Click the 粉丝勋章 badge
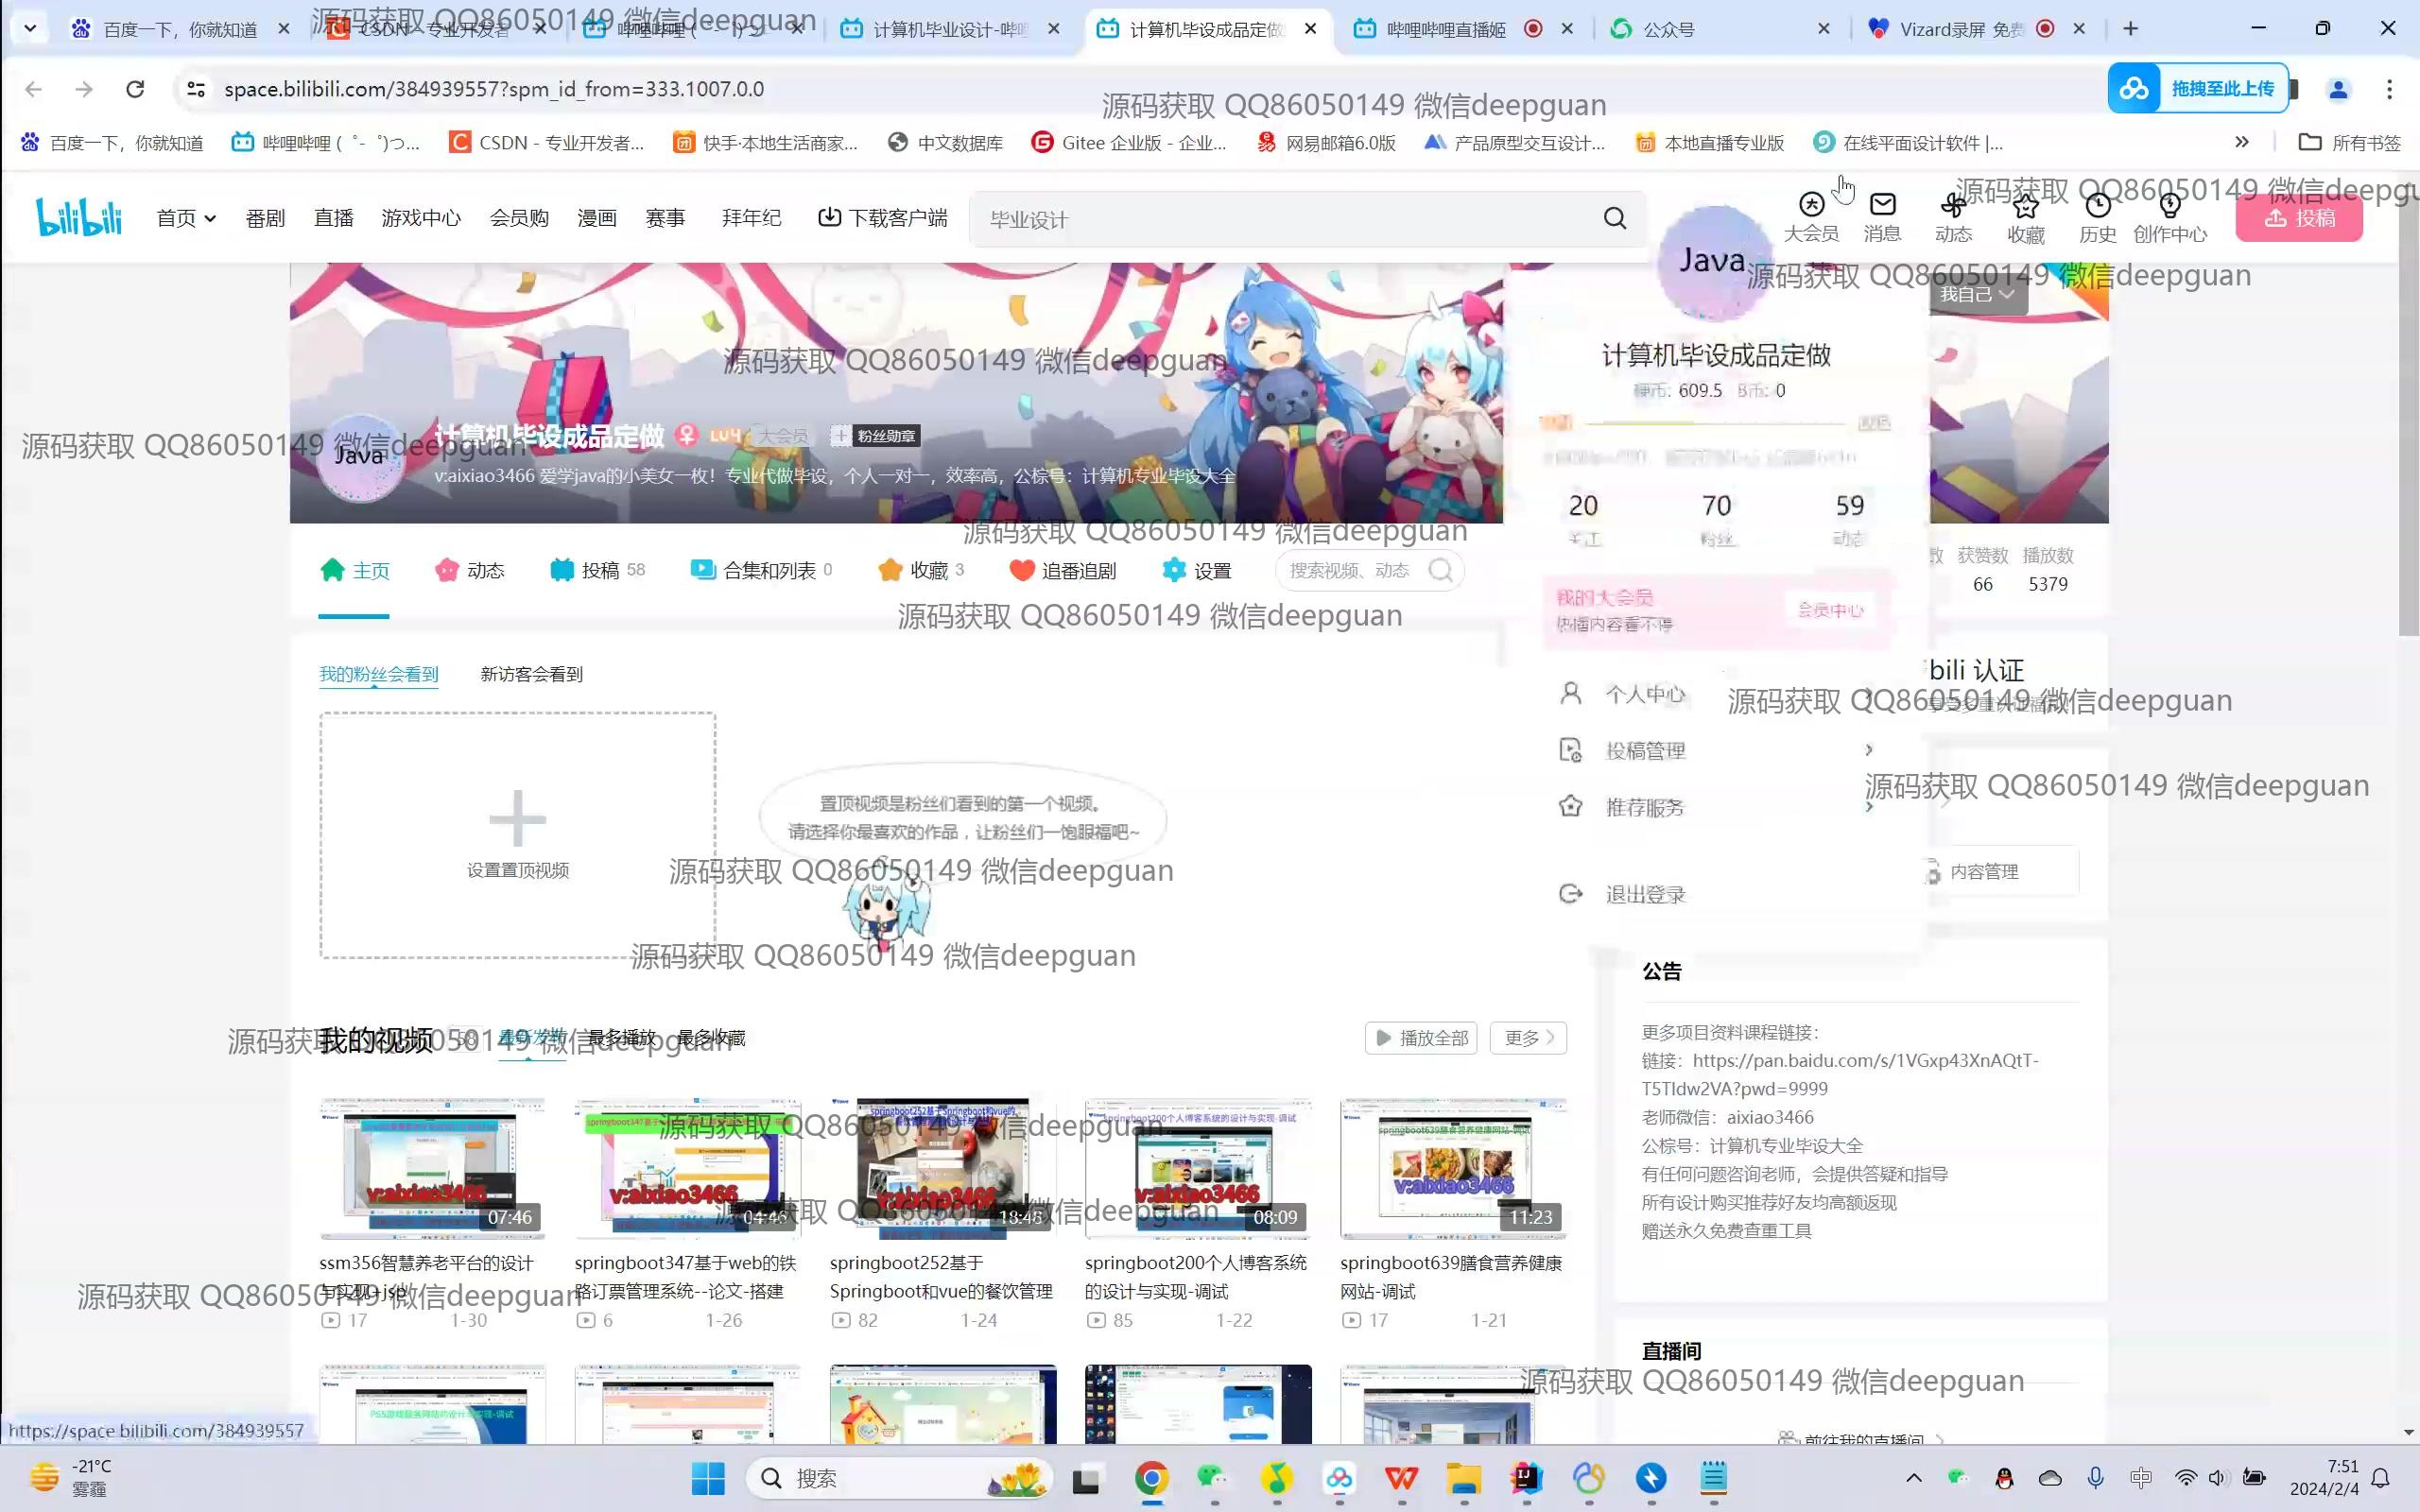Image resolution: width=2420 pixels, height=1512 pixels. [874, 436]
